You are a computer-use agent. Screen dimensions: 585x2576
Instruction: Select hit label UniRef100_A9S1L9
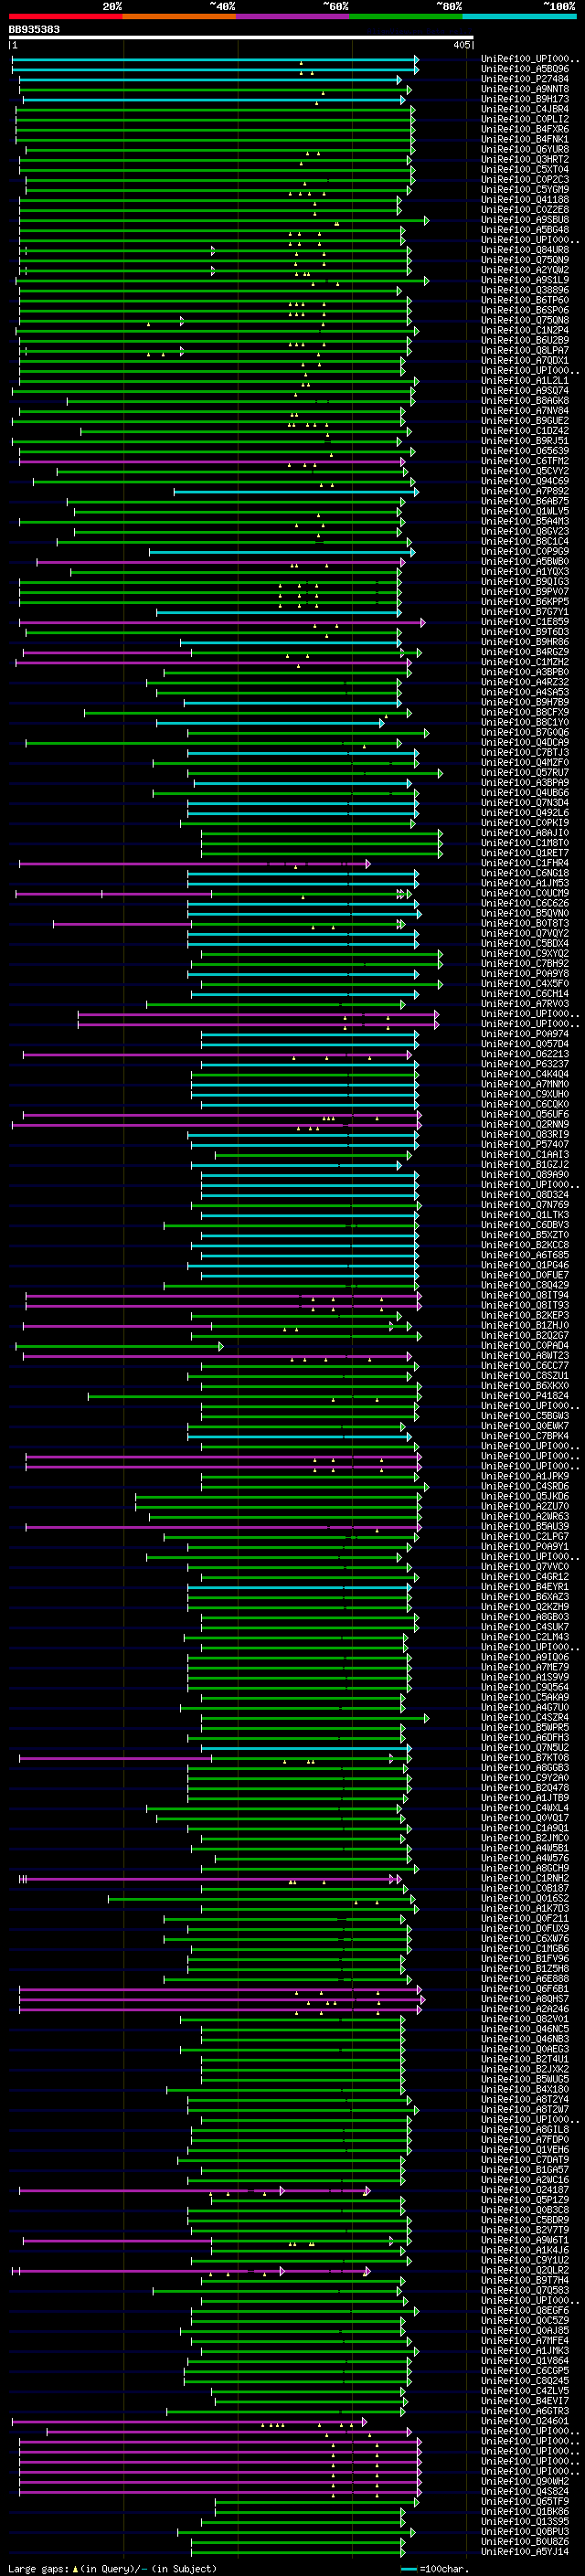click(525, 280)
